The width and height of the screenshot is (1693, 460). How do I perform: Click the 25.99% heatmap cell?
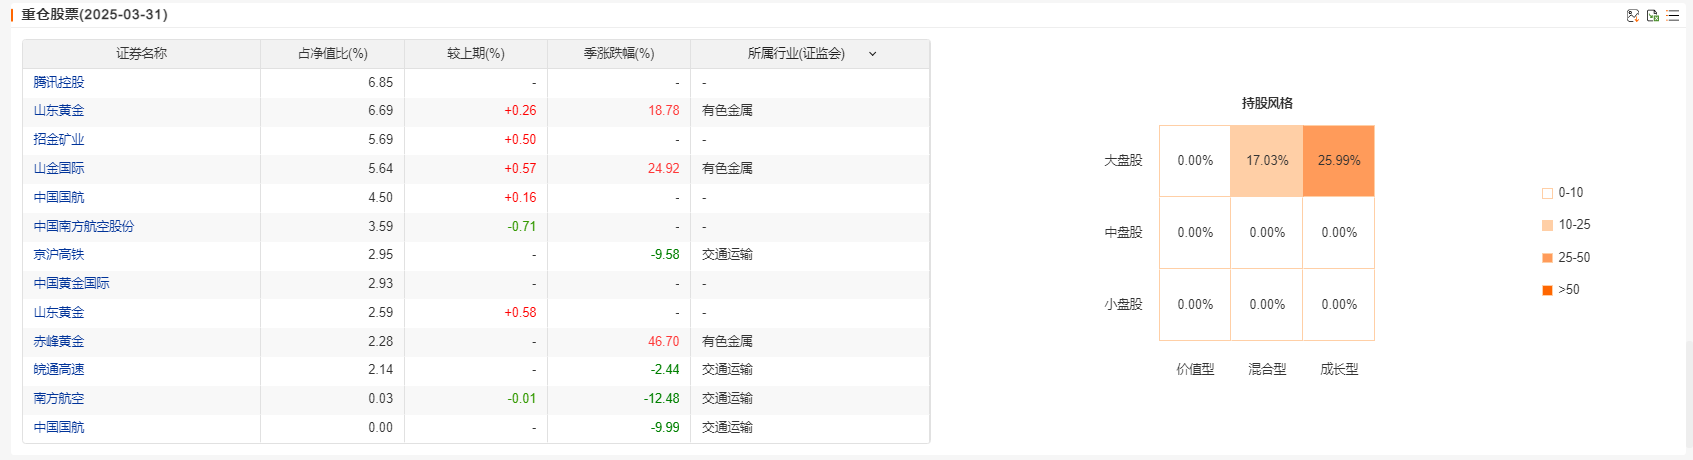1339,161
